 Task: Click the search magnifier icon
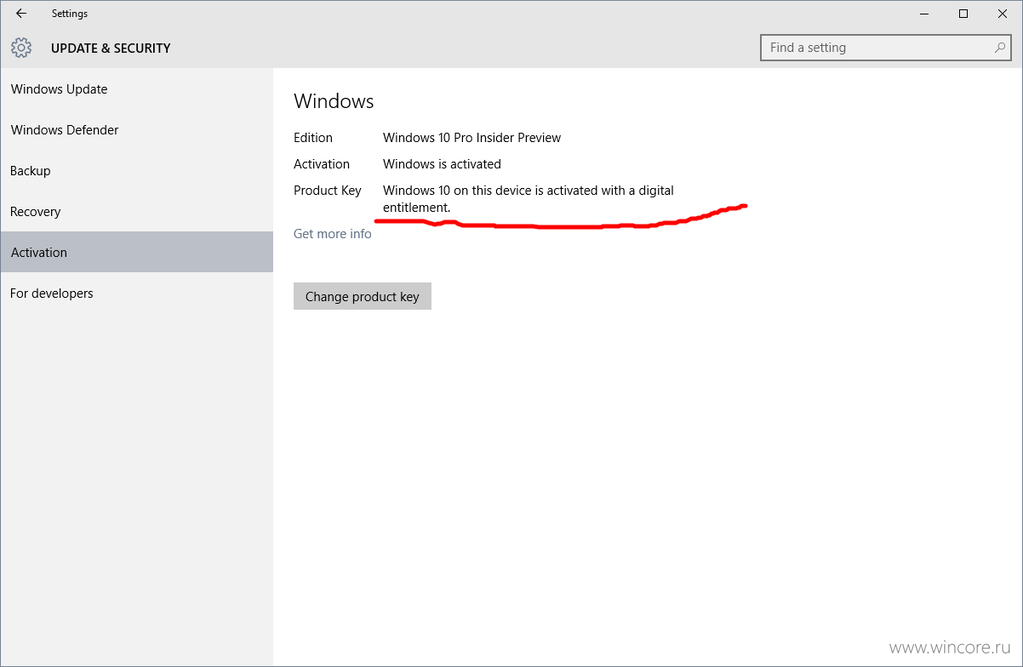pyautogui.click(x=1000, y=48)
